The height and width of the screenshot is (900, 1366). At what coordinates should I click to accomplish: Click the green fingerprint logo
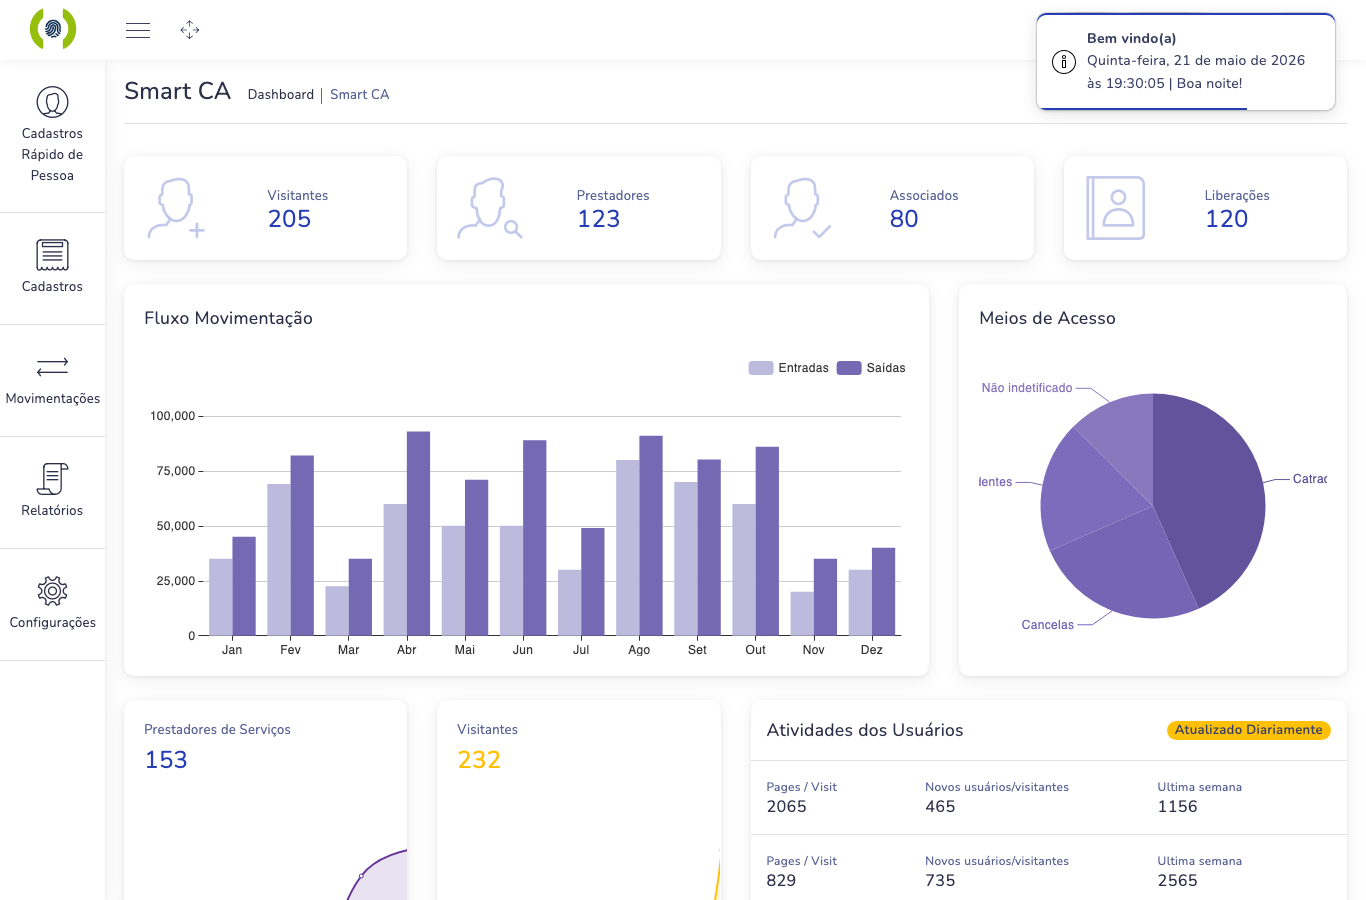tap(53, 29)
